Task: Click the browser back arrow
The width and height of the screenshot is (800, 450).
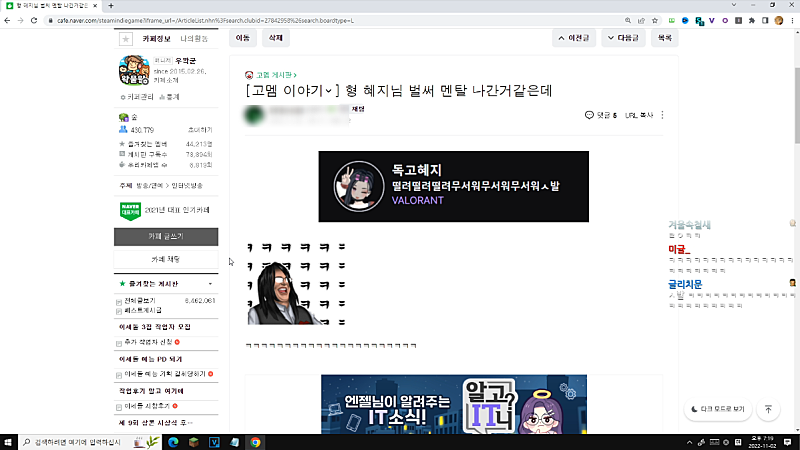Action: coord(7,20)
